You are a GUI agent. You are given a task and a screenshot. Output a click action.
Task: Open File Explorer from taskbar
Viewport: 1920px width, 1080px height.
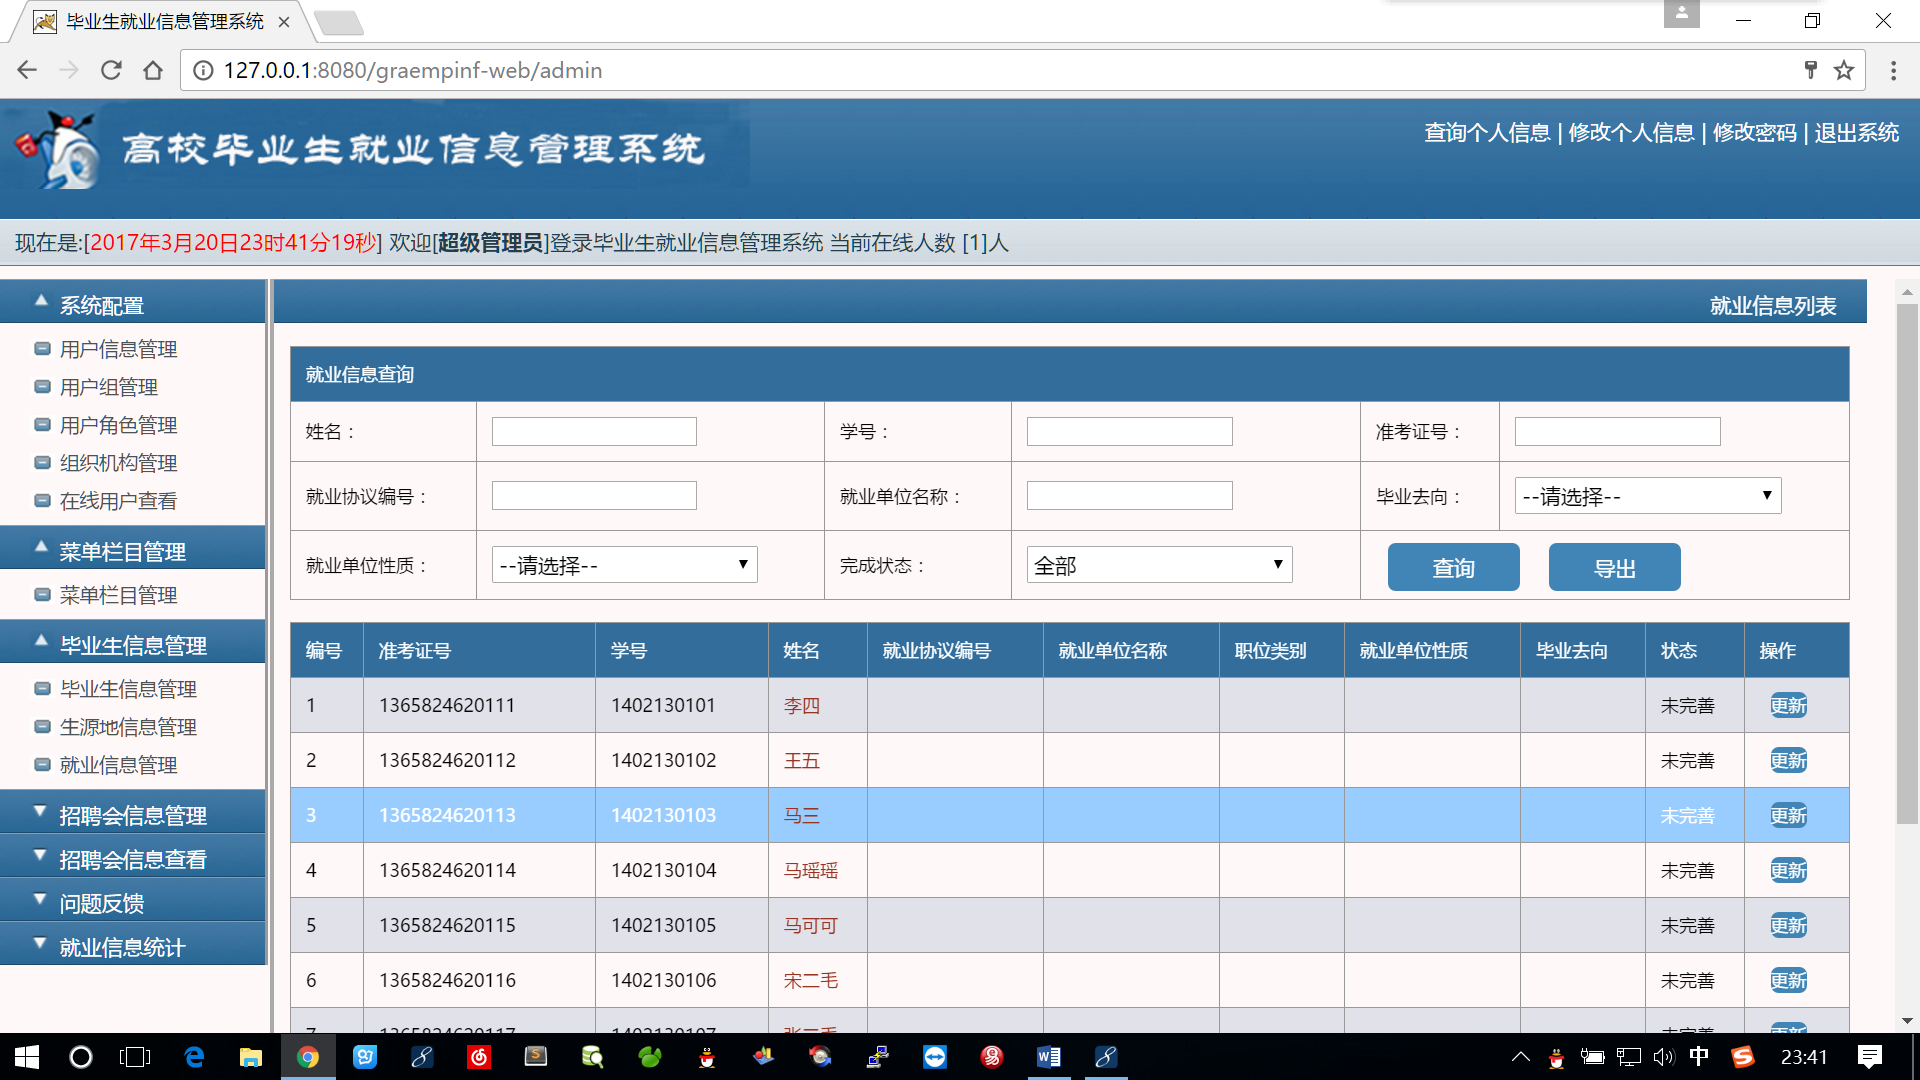250,1057
